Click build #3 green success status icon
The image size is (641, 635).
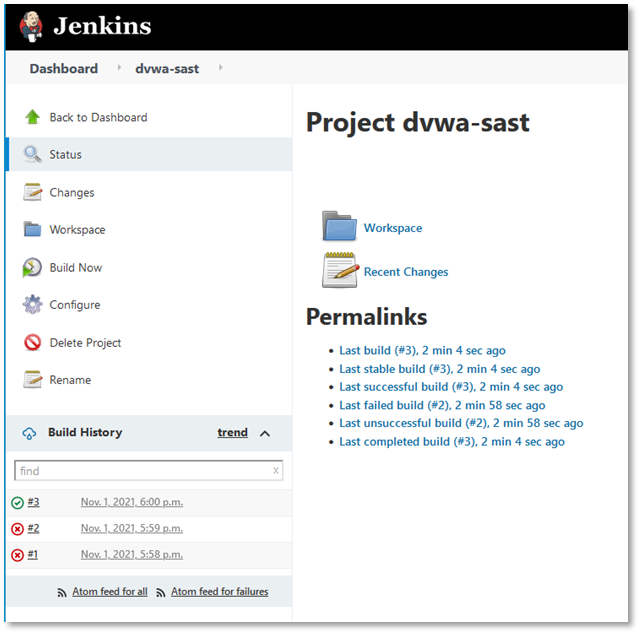click(18, 502)
